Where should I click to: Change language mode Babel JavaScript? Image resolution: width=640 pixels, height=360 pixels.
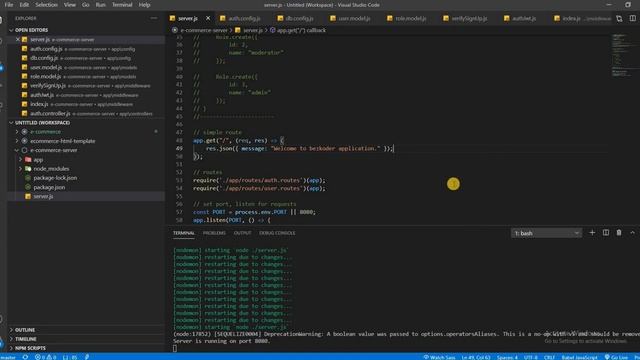click(x=579, y=357)
